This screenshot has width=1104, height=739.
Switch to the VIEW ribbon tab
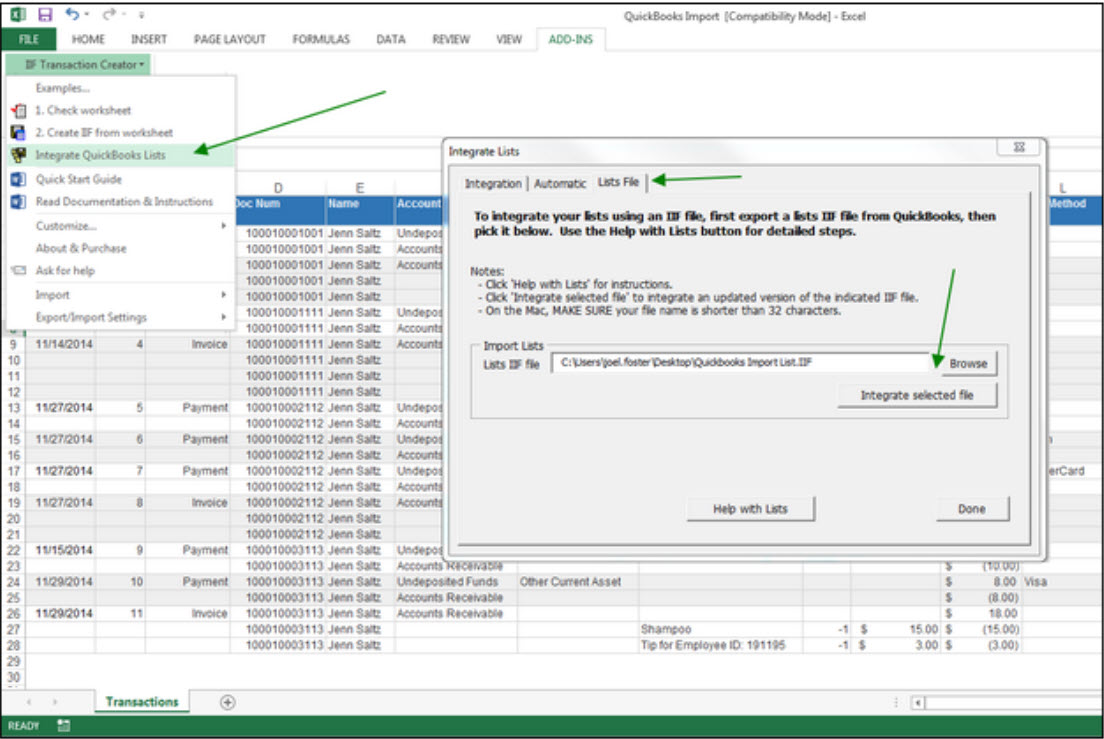pyautogui.click(x=509, y=39)
